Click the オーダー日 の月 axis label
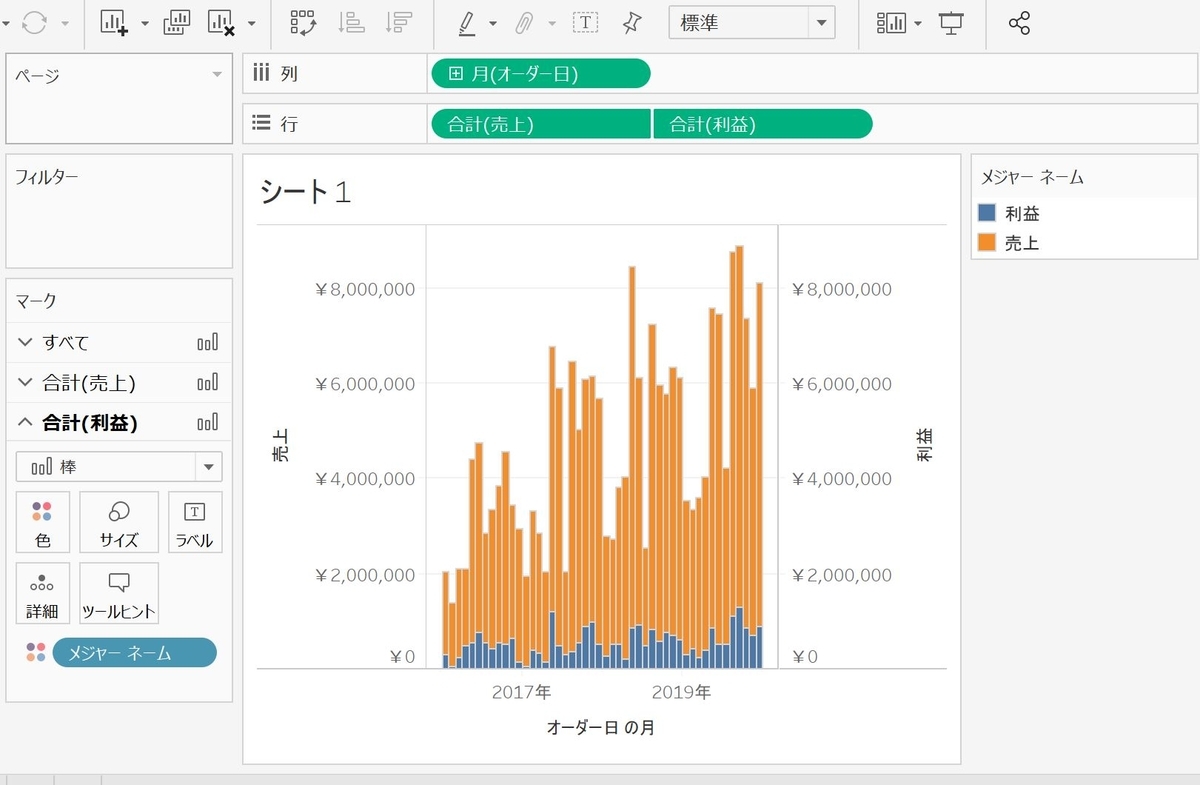The height and width of the screenshot is (785, 1200). click(601, 727)
